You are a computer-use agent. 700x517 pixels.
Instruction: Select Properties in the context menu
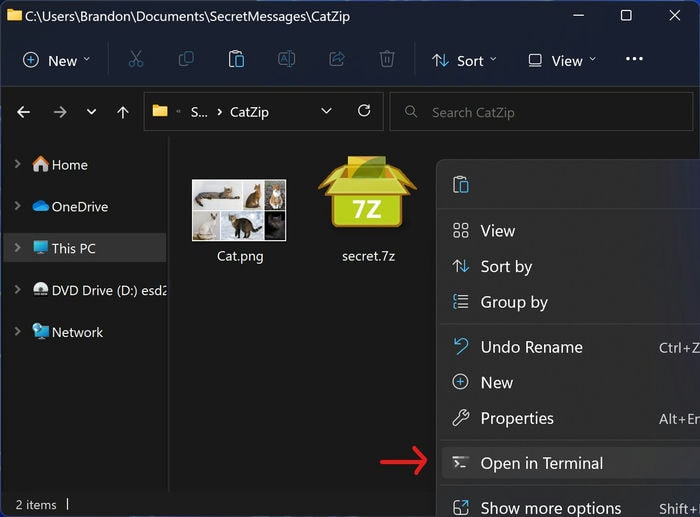pyautogui.click(x=516, y=418)
